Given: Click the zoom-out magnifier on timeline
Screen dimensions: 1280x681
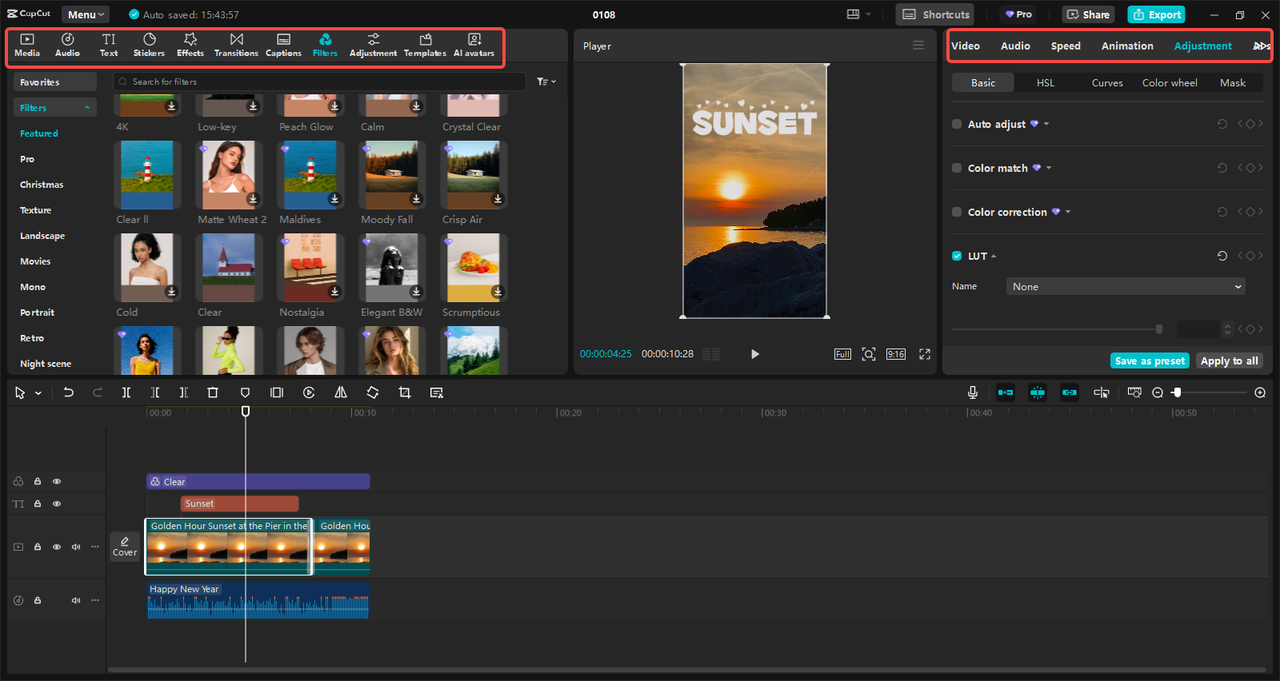Looking at the screenshot, I should tap(1158, 393).
